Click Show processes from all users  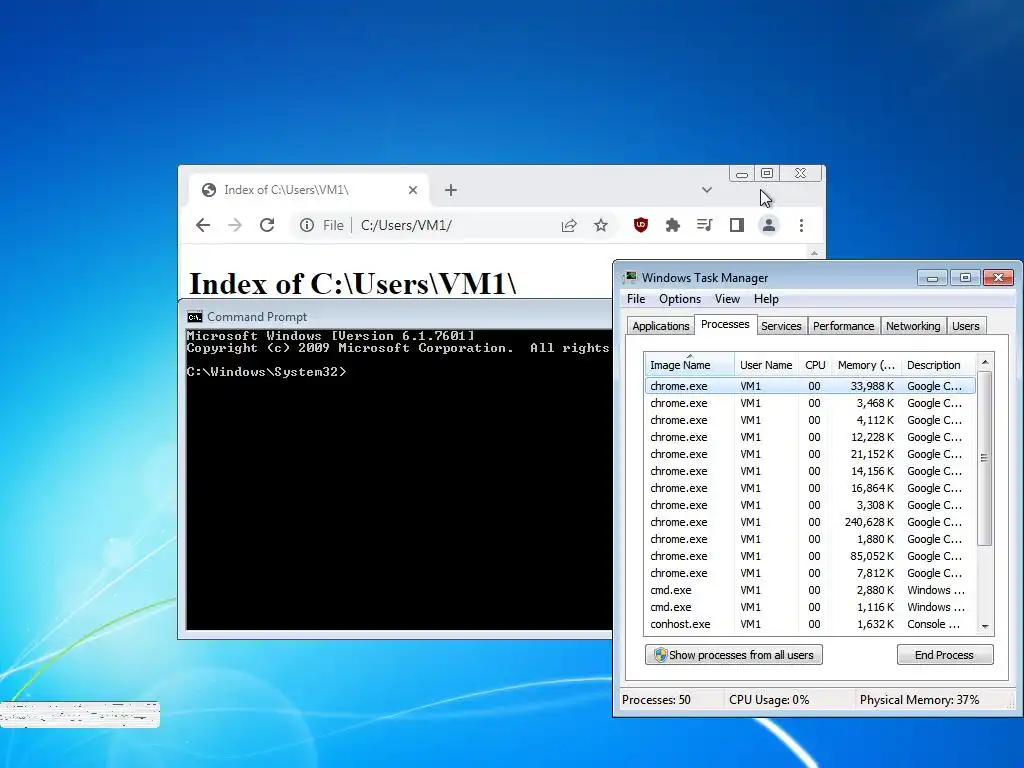[734, 655]
